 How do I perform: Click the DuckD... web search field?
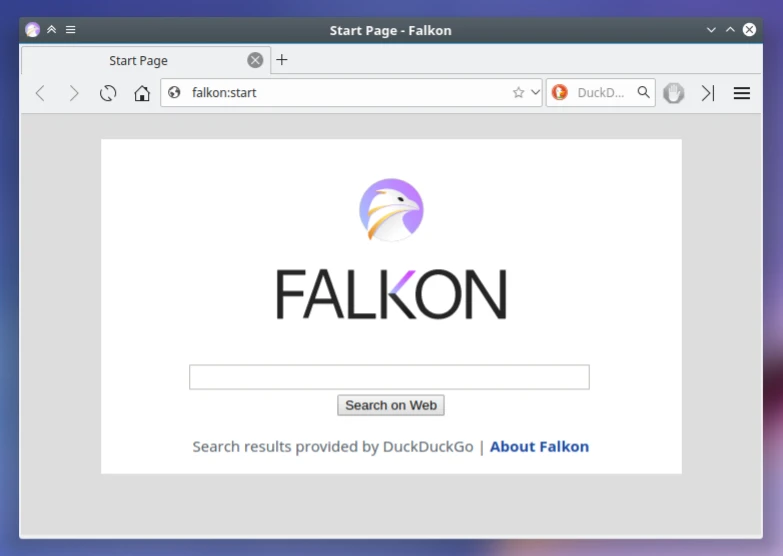(x=603, y=92)
